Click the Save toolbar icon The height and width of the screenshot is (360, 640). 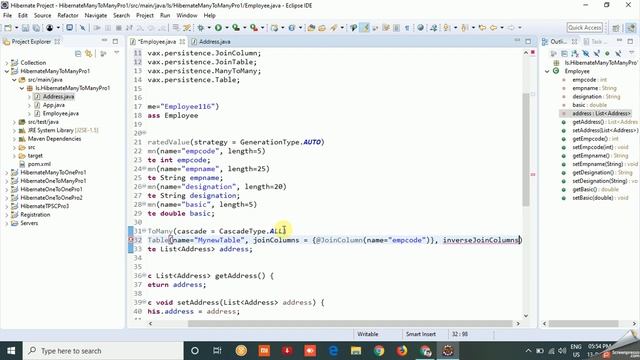(x=25, y=28)
